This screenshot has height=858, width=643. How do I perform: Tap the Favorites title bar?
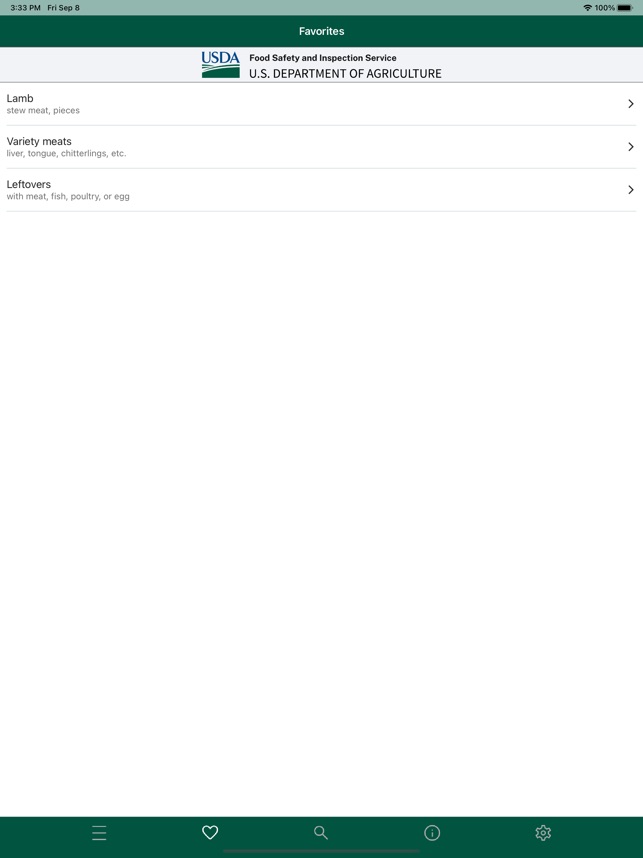coord(321,31)
